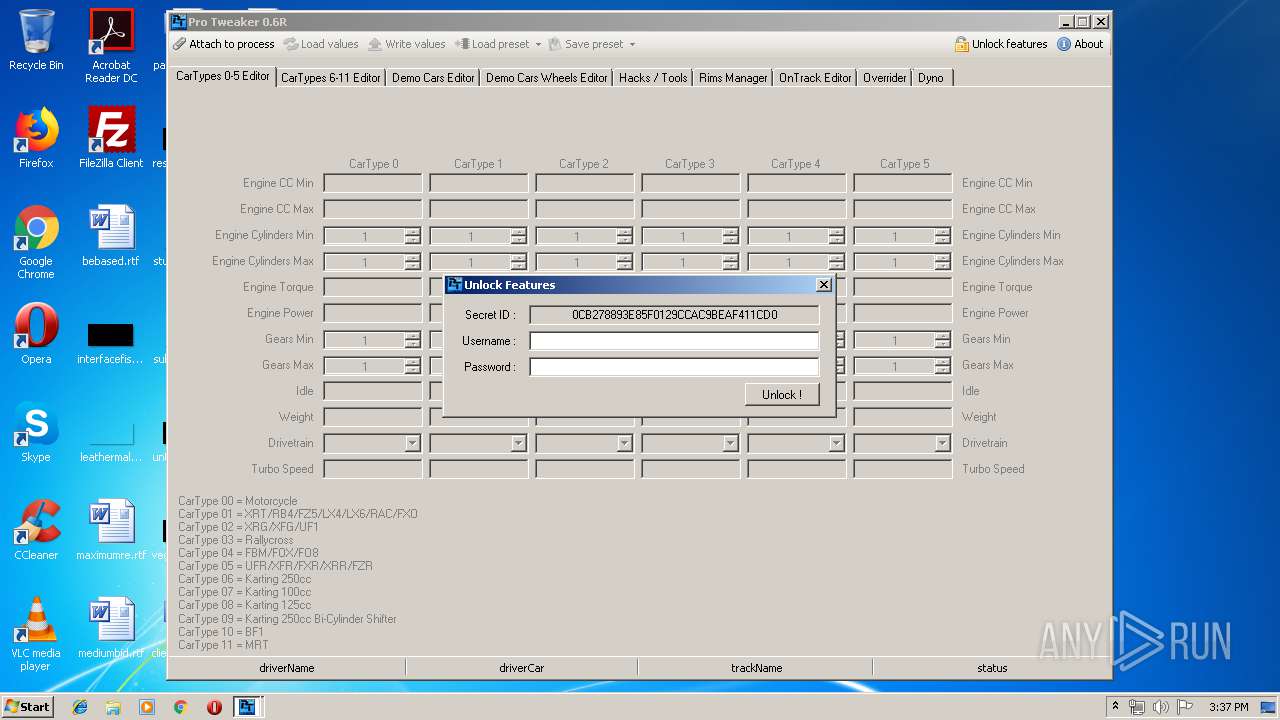
Task: Open Acrobat Reader DC desktop icon
Action: [x=111, y=46]
